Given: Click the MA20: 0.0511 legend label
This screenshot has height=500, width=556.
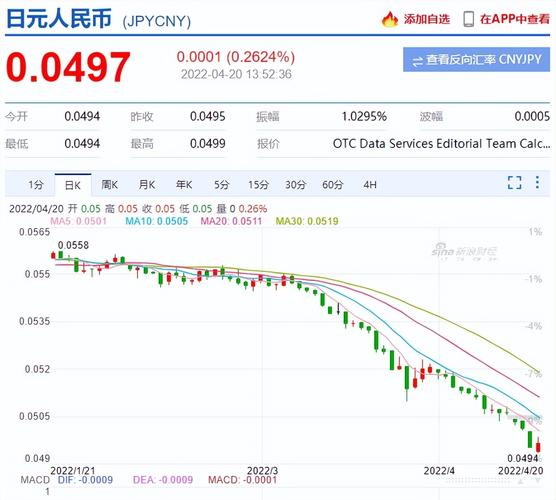Looking at the screenshot, I should point(231,221).
